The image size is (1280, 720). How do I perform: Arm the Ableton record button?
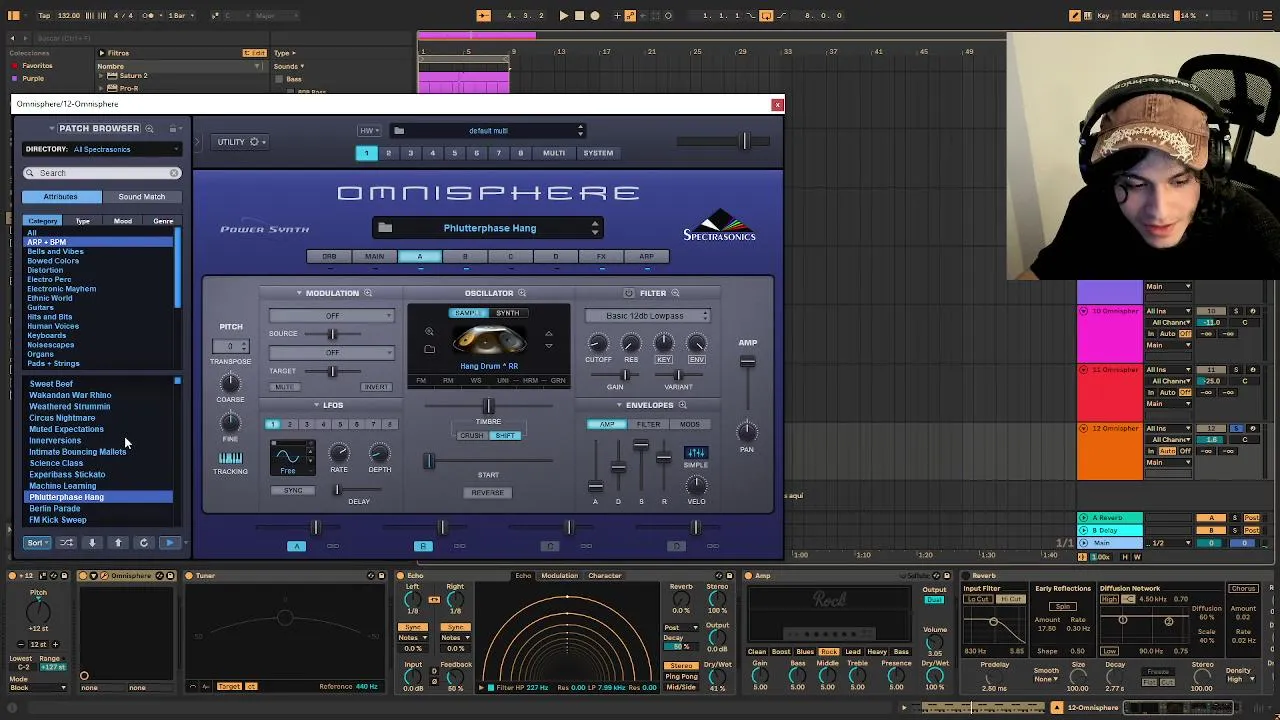595,15
